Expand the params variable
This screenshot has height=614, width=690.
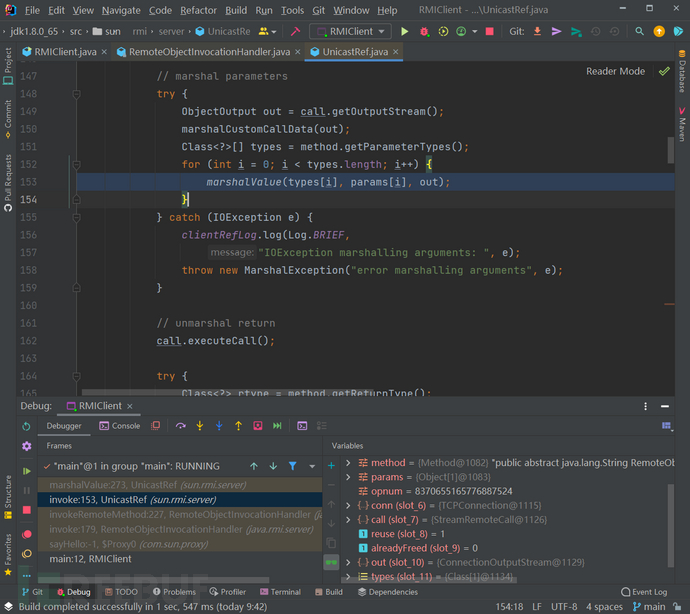pos(348,477)
